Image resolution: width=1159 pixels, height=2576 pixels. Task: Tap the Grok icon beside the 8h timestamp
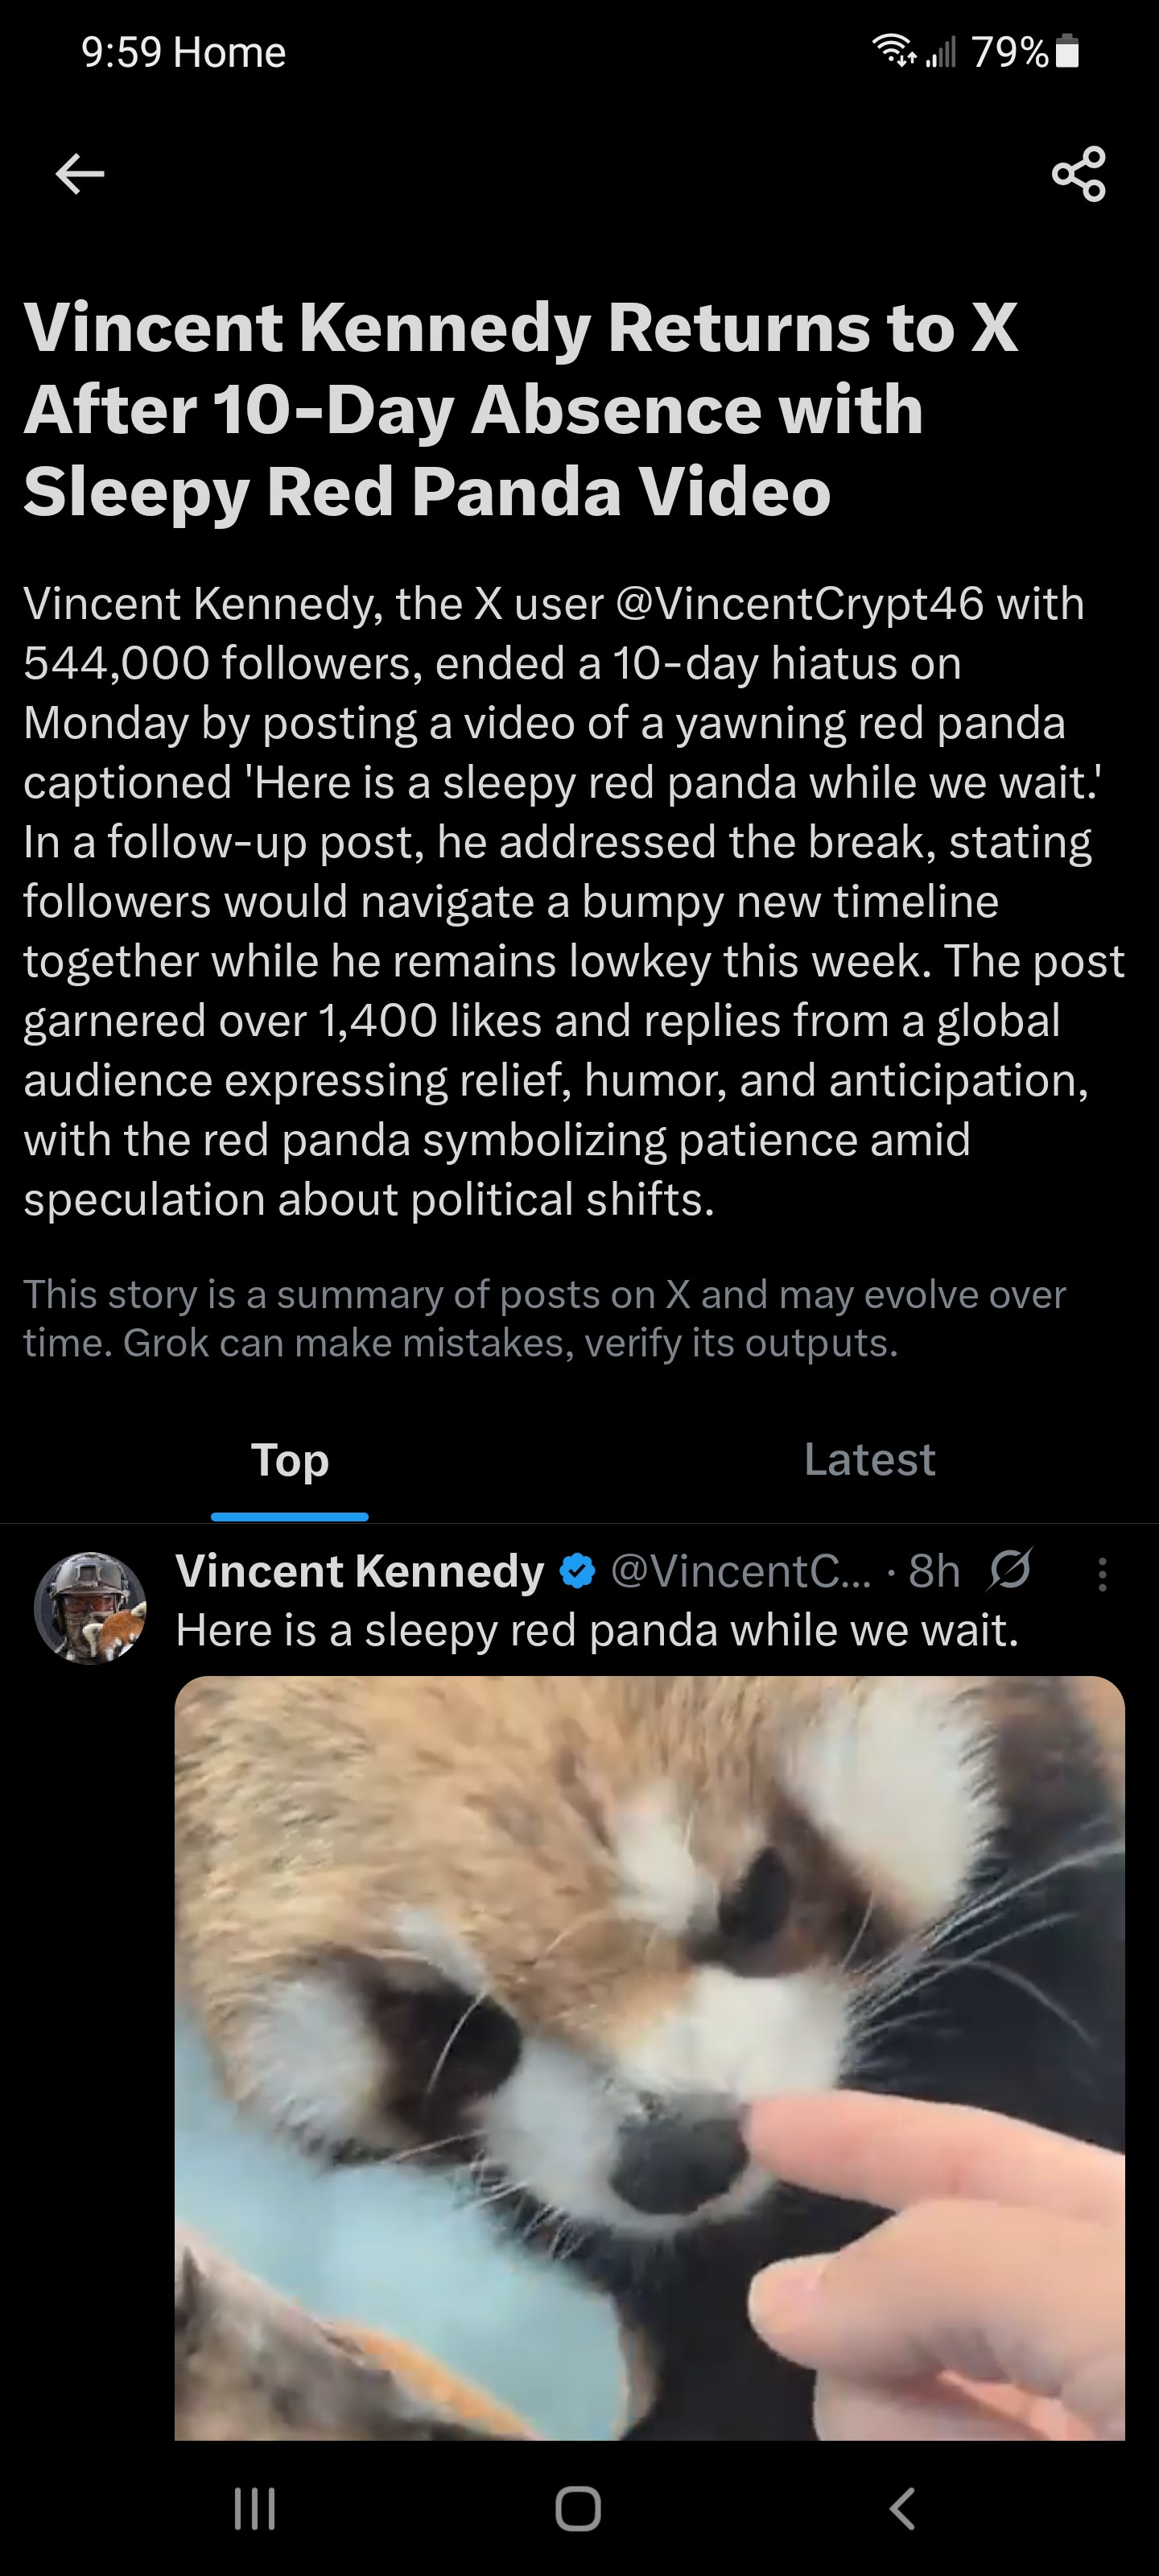point(1010,1570)
